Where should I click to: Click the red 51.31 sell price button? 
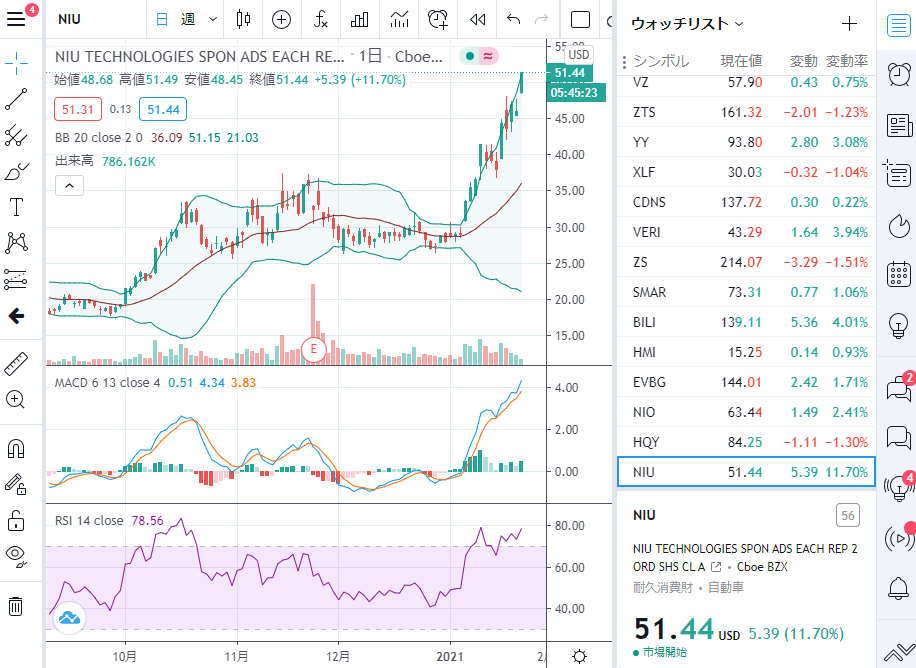(x=78, y=109)
